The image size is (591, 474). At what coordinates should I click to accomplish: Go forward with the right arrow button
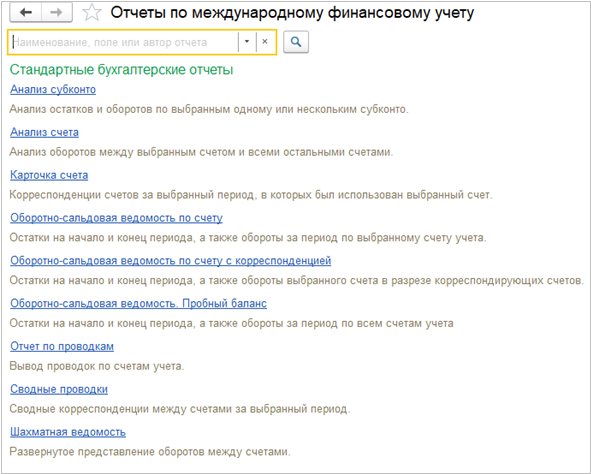57,12
